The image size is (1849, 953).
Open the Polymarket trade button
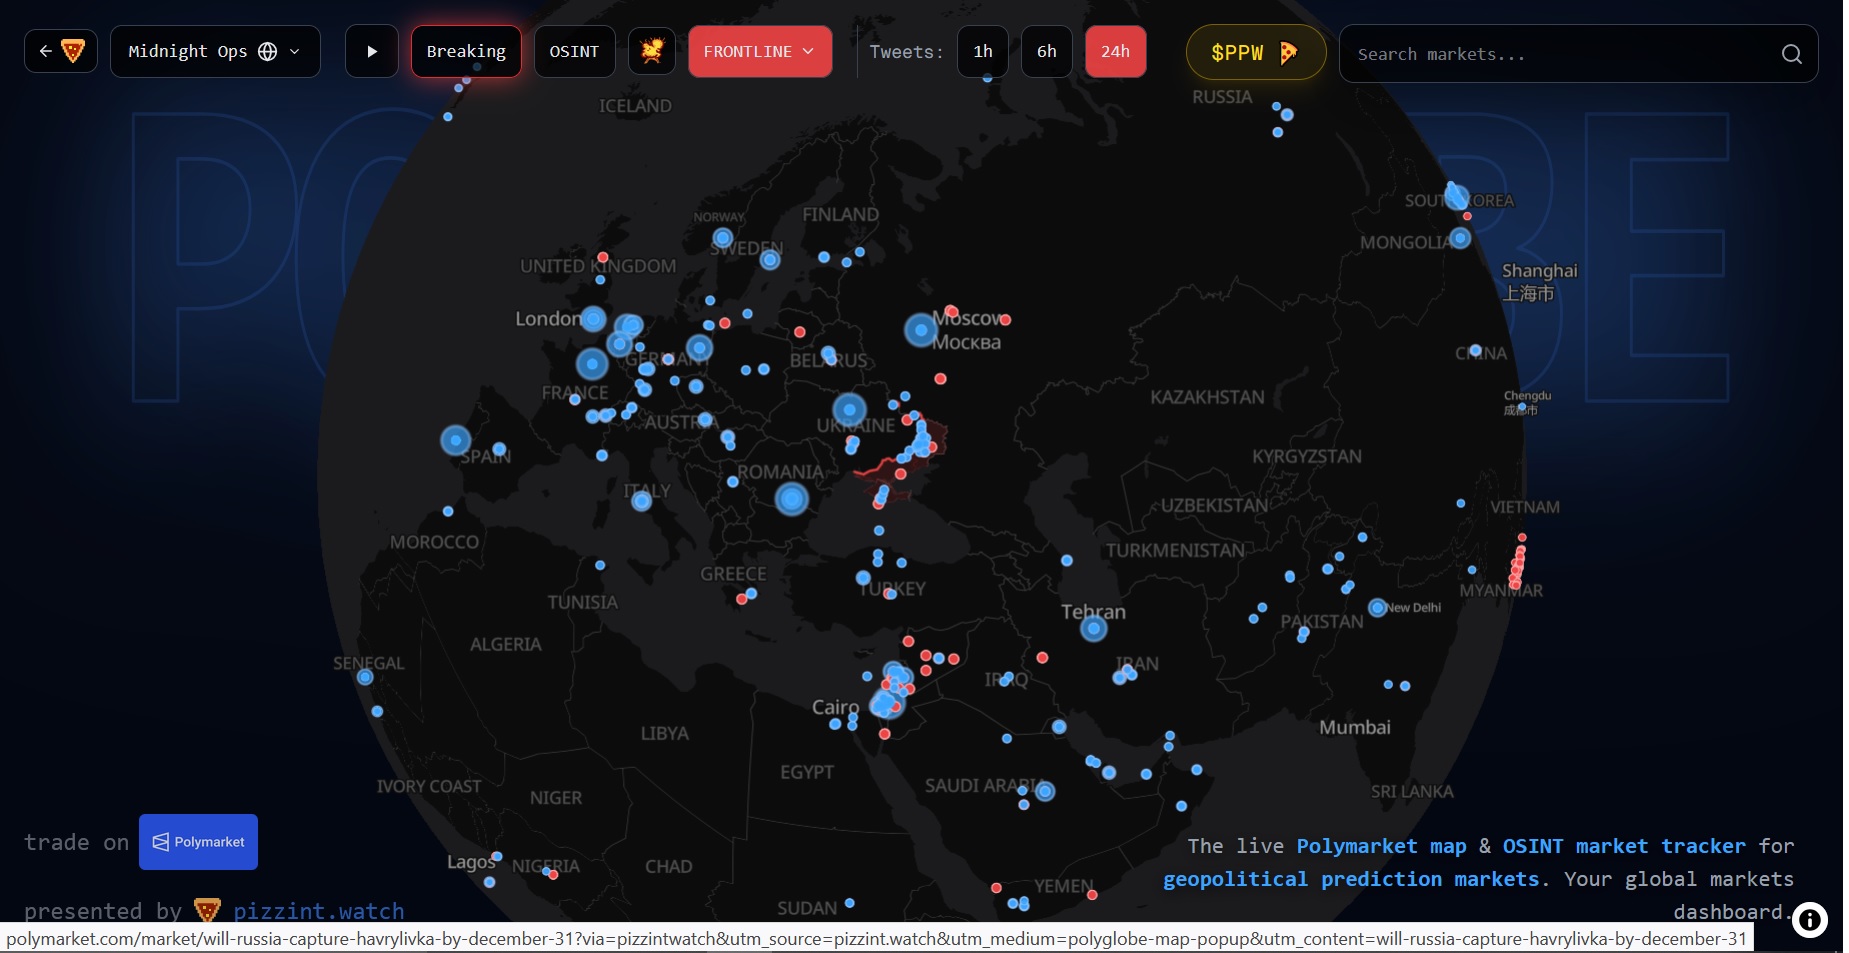[x=198, y=842]
